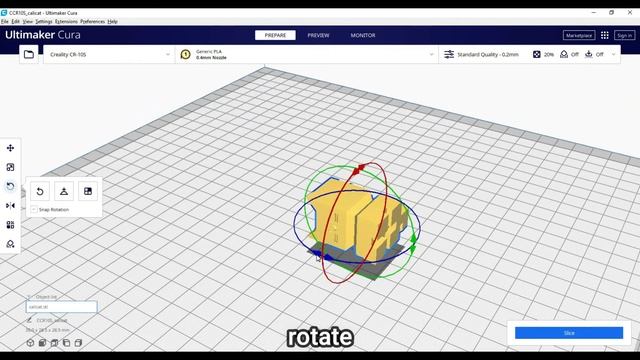640x360 pixels.
Task: Click the Sign in button
Action: point(624,36)
